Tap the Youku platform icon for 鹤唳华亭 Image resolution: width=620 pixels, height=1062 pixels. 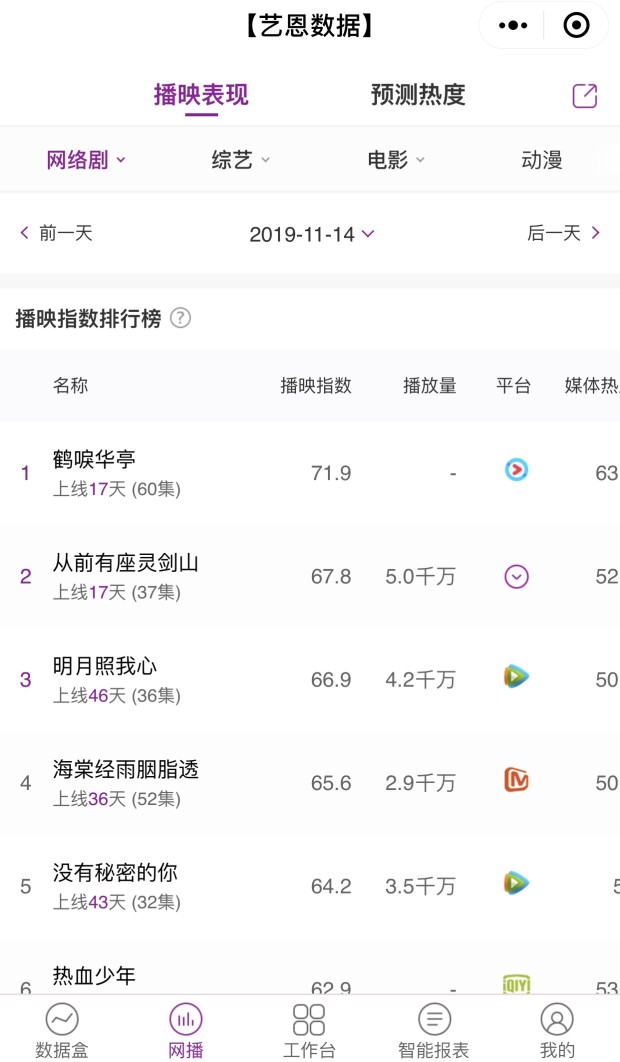[x=516, y=470]
